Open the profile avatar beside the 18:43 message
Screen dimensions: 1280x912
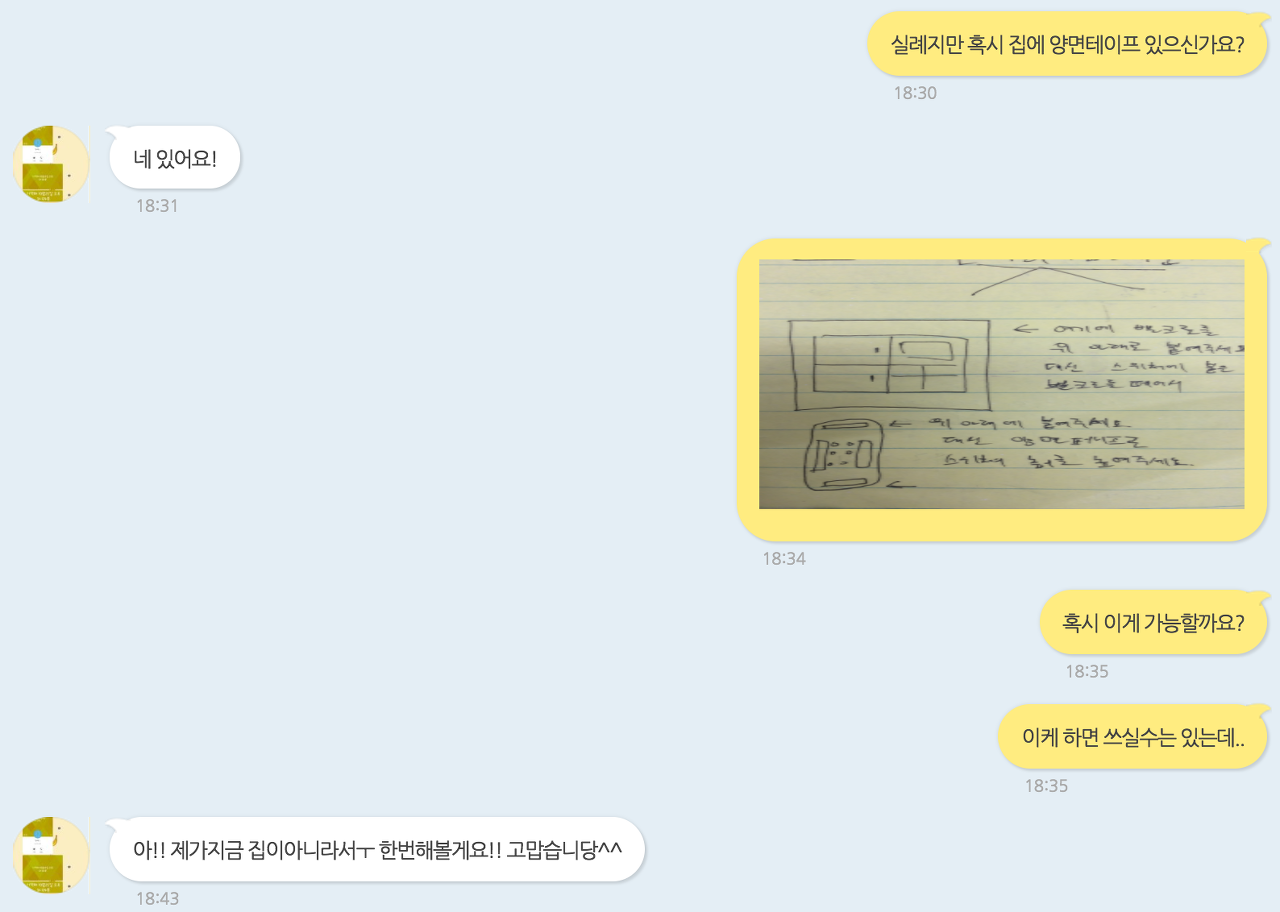pos(51,855)
